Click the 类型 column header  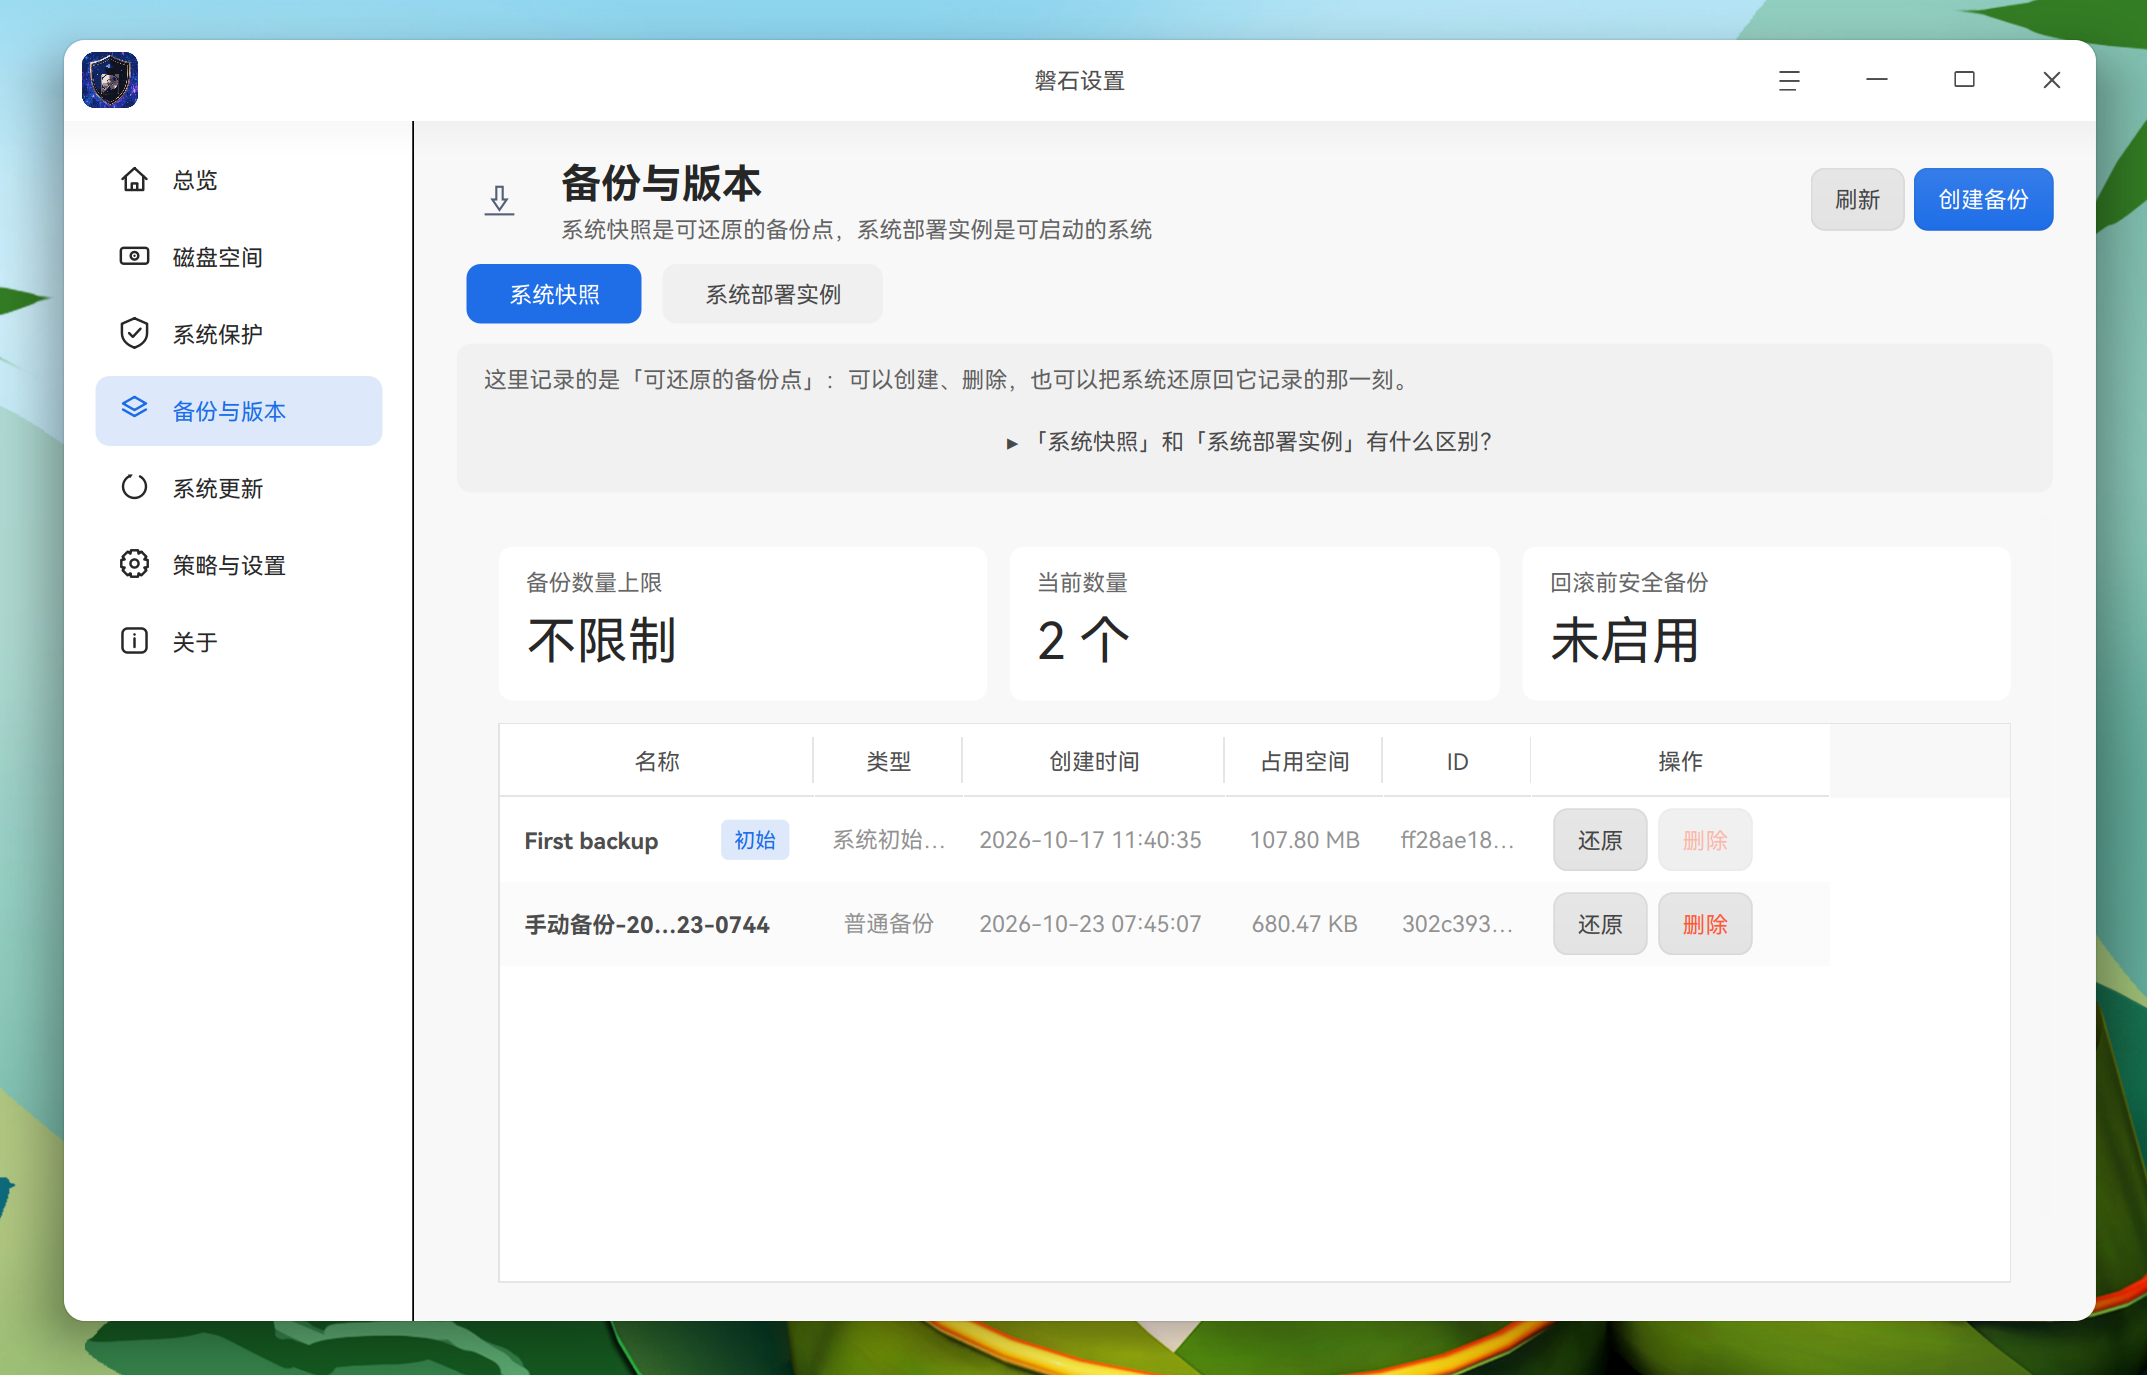pyautogui.click(x=888, y=761)
